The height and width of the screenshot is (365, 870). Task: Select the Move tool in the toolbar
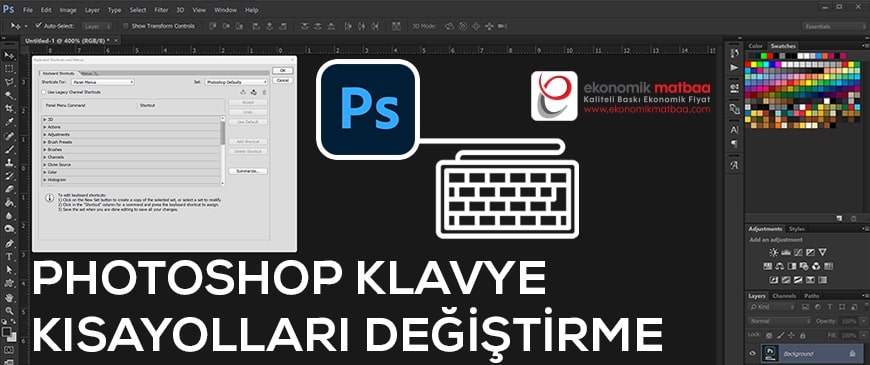pos(9,56)
